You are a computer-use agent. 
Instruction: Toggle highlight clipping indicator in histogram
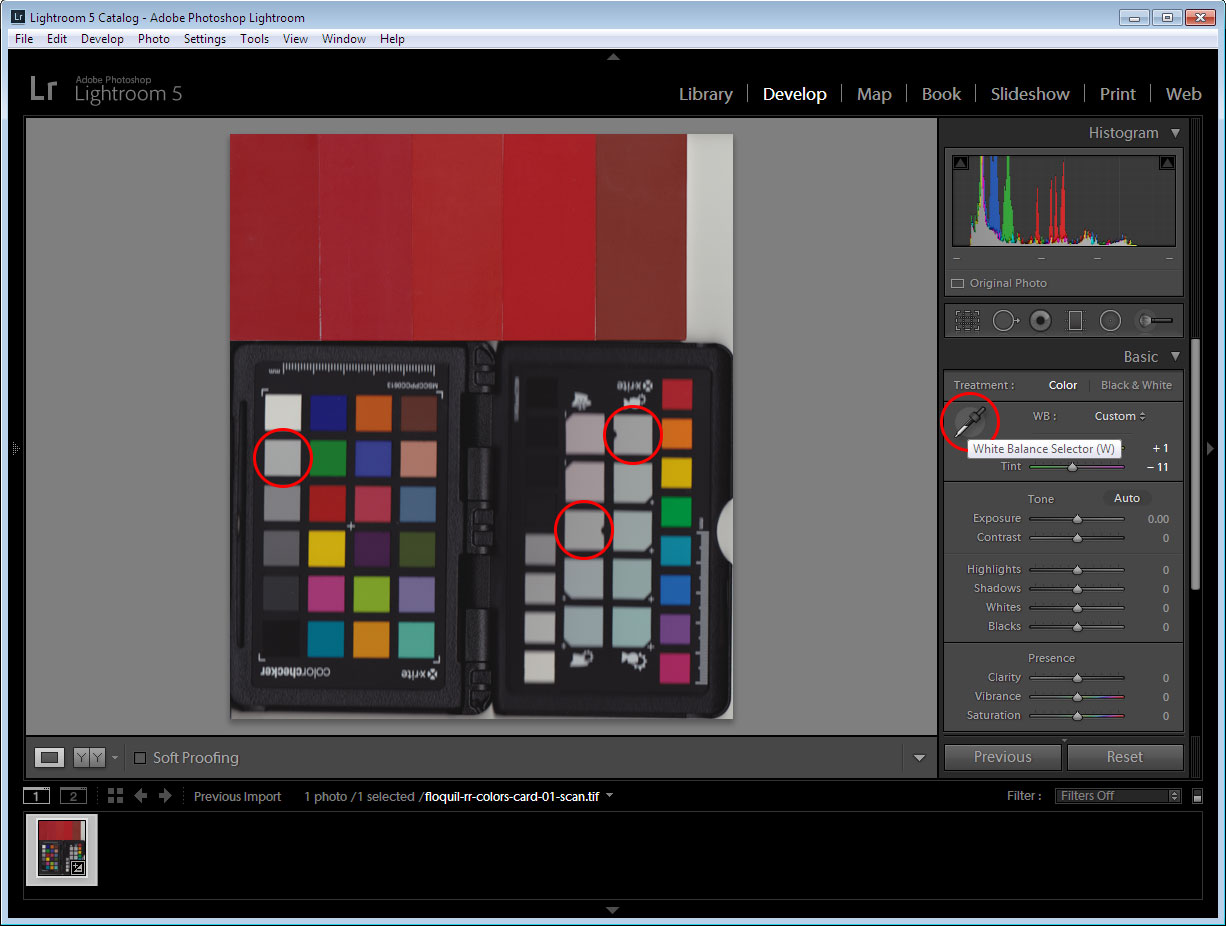click(1166, 163)
